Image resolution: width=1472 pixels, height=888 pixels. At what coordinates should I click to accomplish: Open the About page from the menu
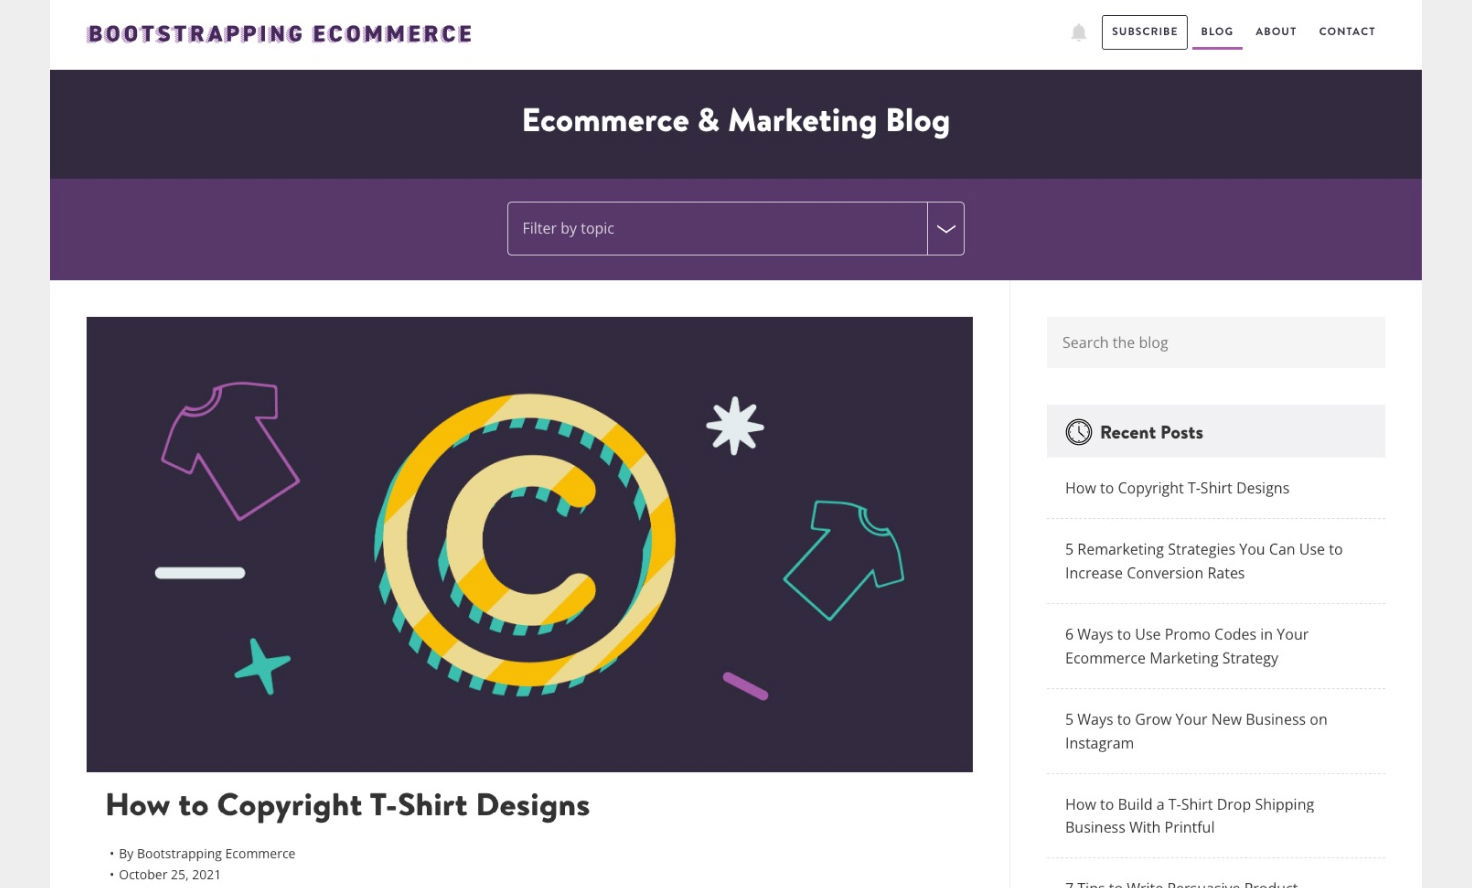(1275, 31)
